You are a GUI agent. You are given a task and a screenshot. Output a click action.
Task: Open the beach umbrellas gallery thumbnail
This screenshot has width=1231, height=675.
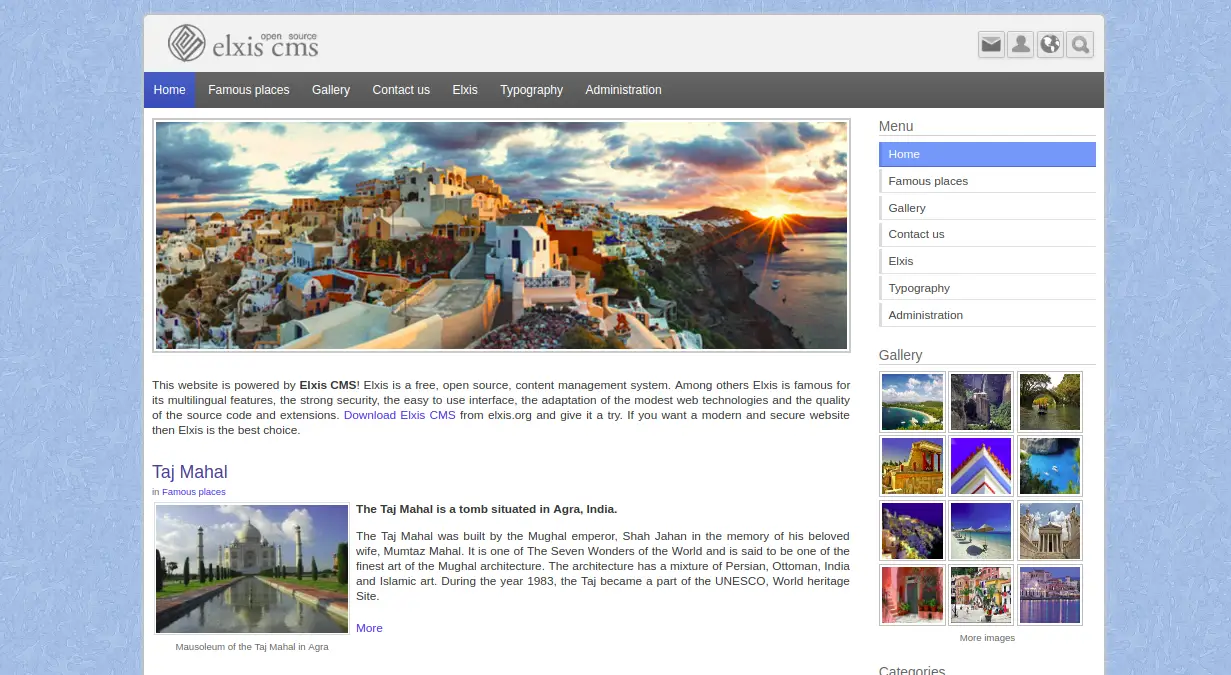pos(981,531)
